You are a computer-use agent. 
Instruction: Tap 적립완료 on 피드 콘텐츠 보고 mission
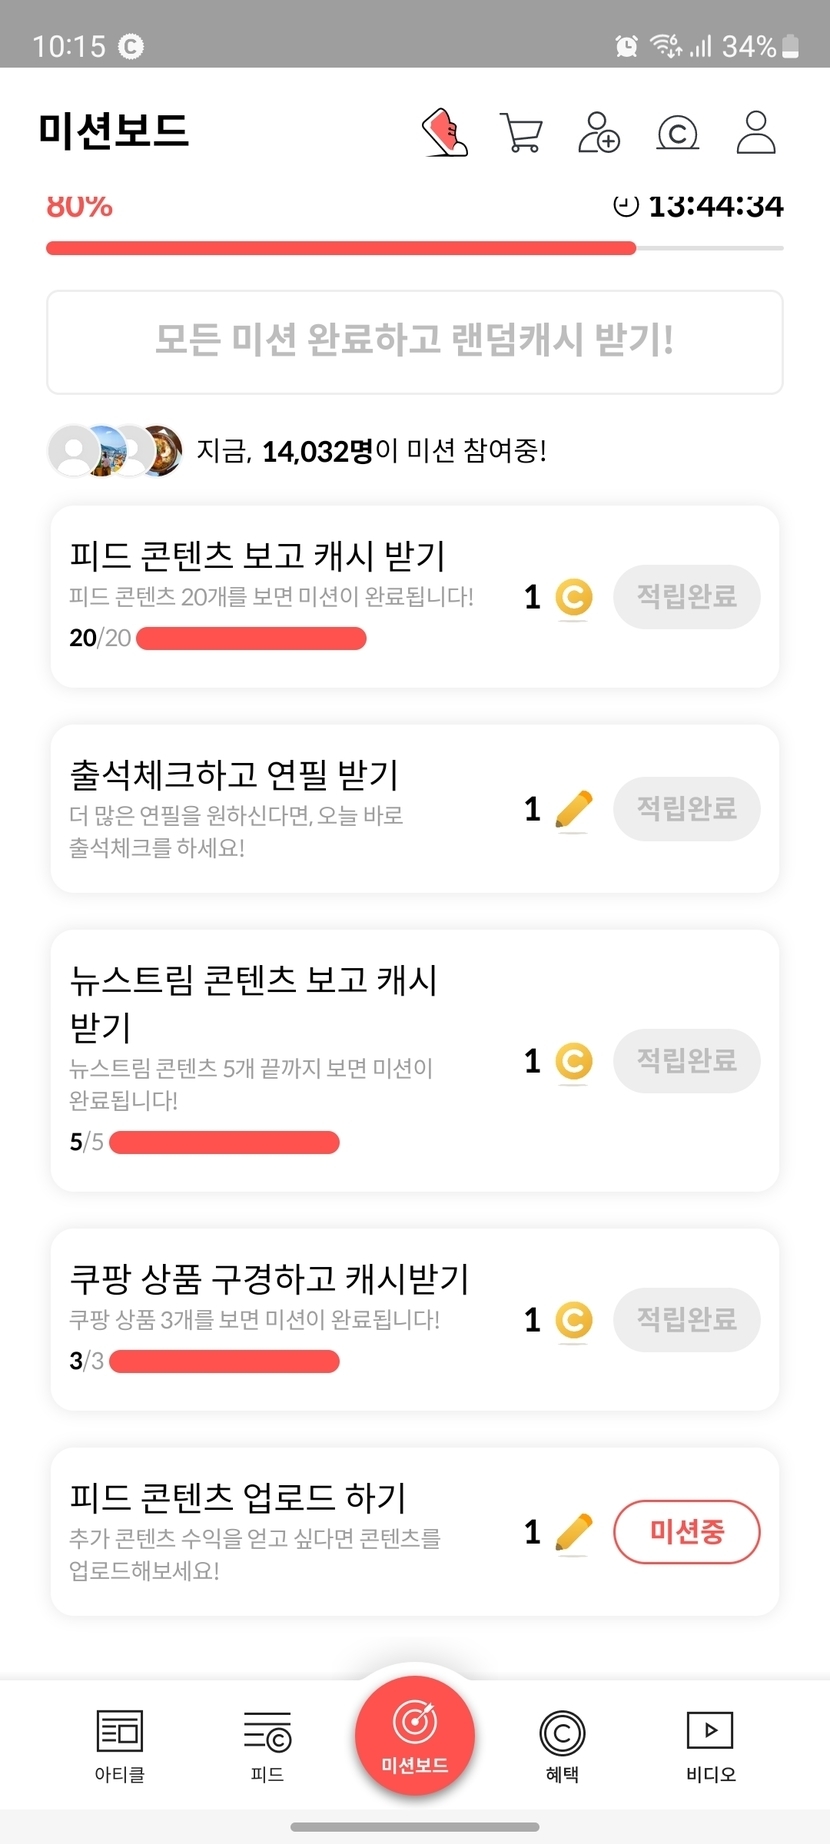click(687, 597)
